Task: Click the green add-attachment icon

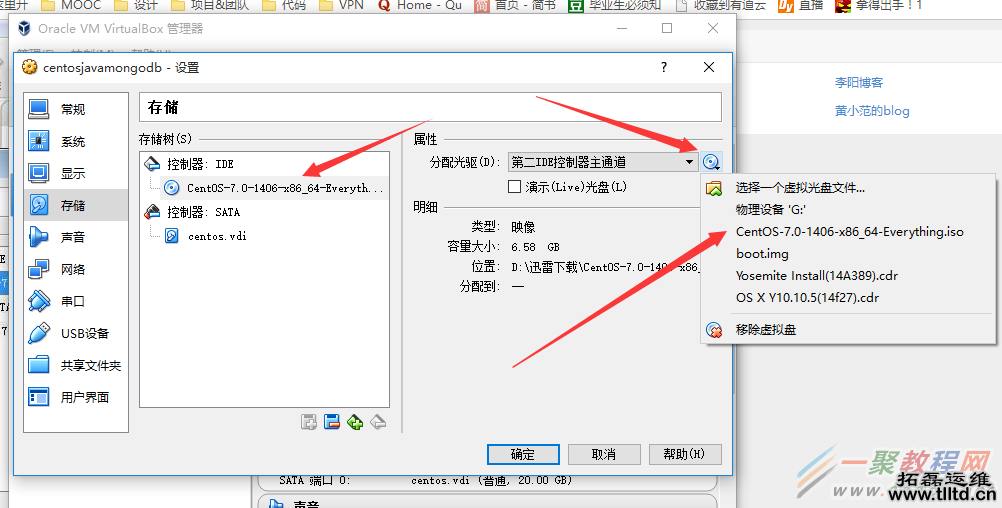Action: tap(355, 422)
